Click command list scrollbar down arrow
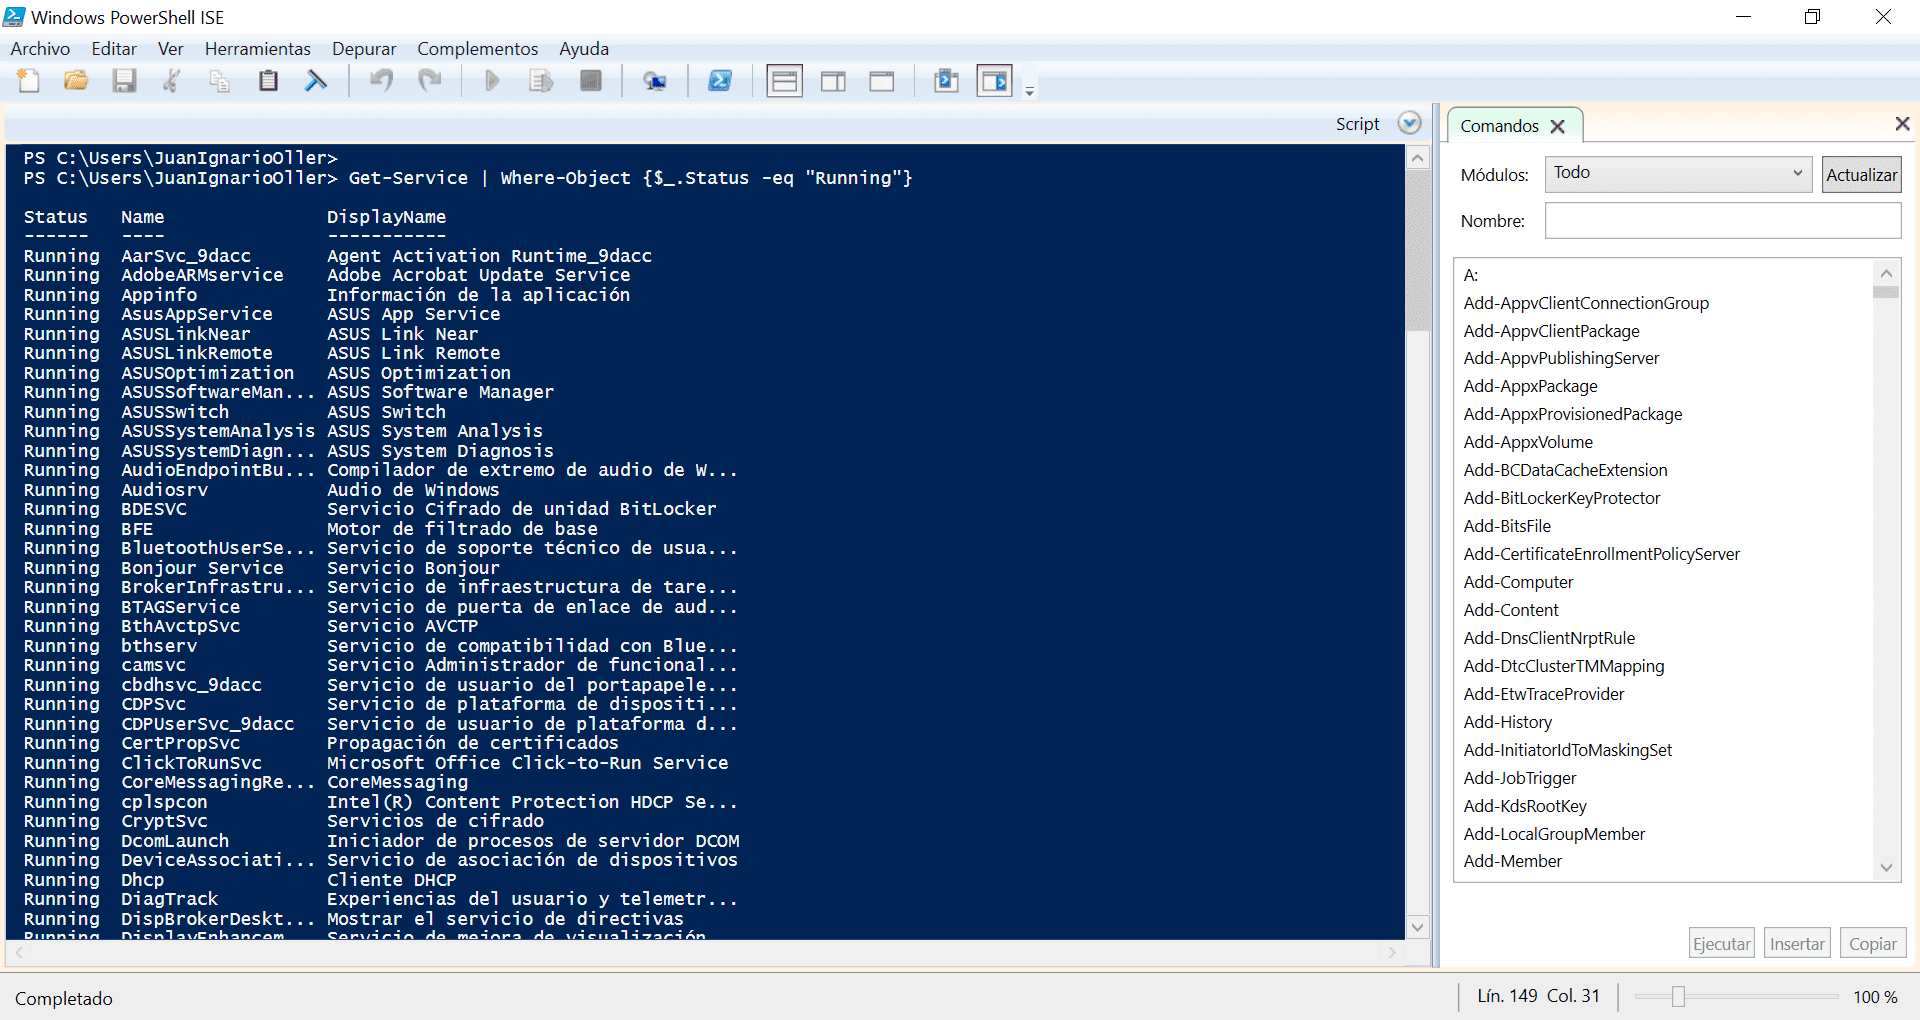 1886,868
